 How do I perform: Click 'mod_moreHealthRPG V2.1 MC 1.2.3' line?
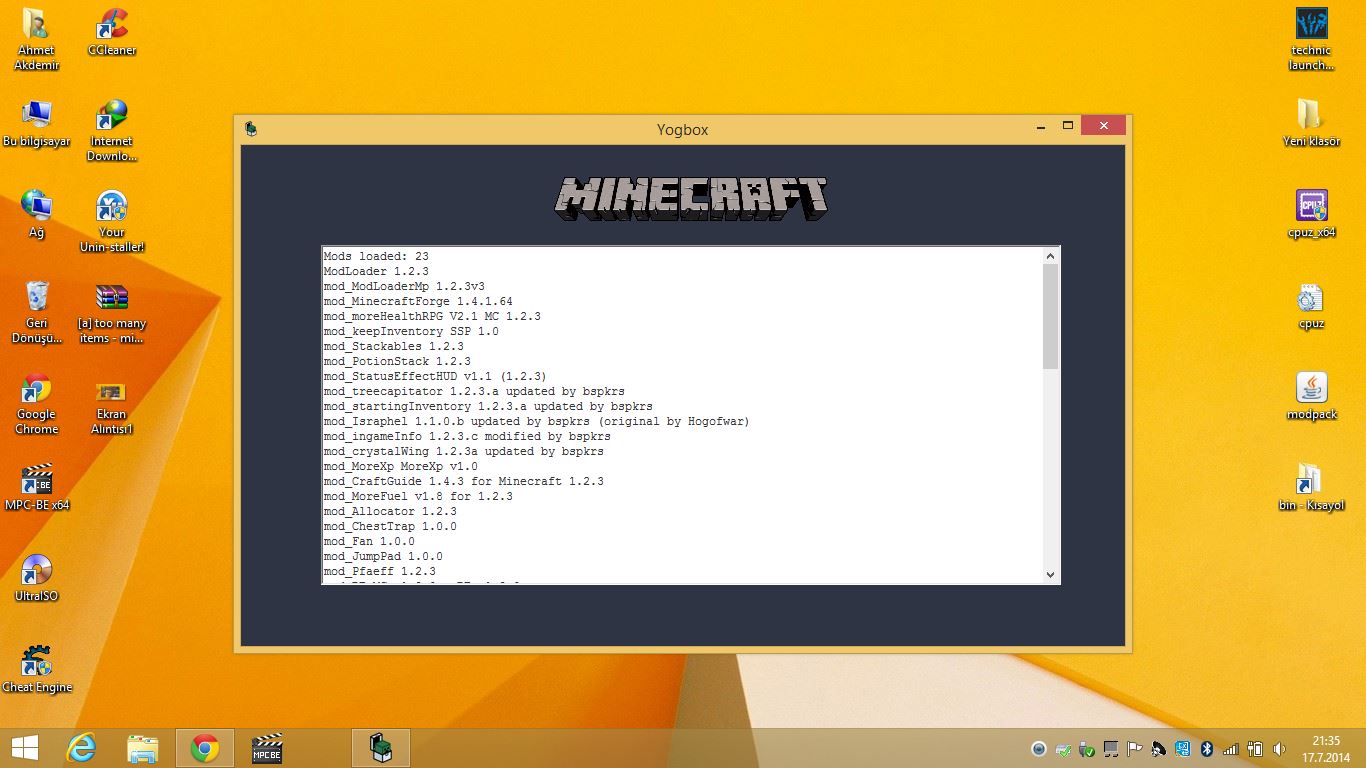tap(432, 316)
